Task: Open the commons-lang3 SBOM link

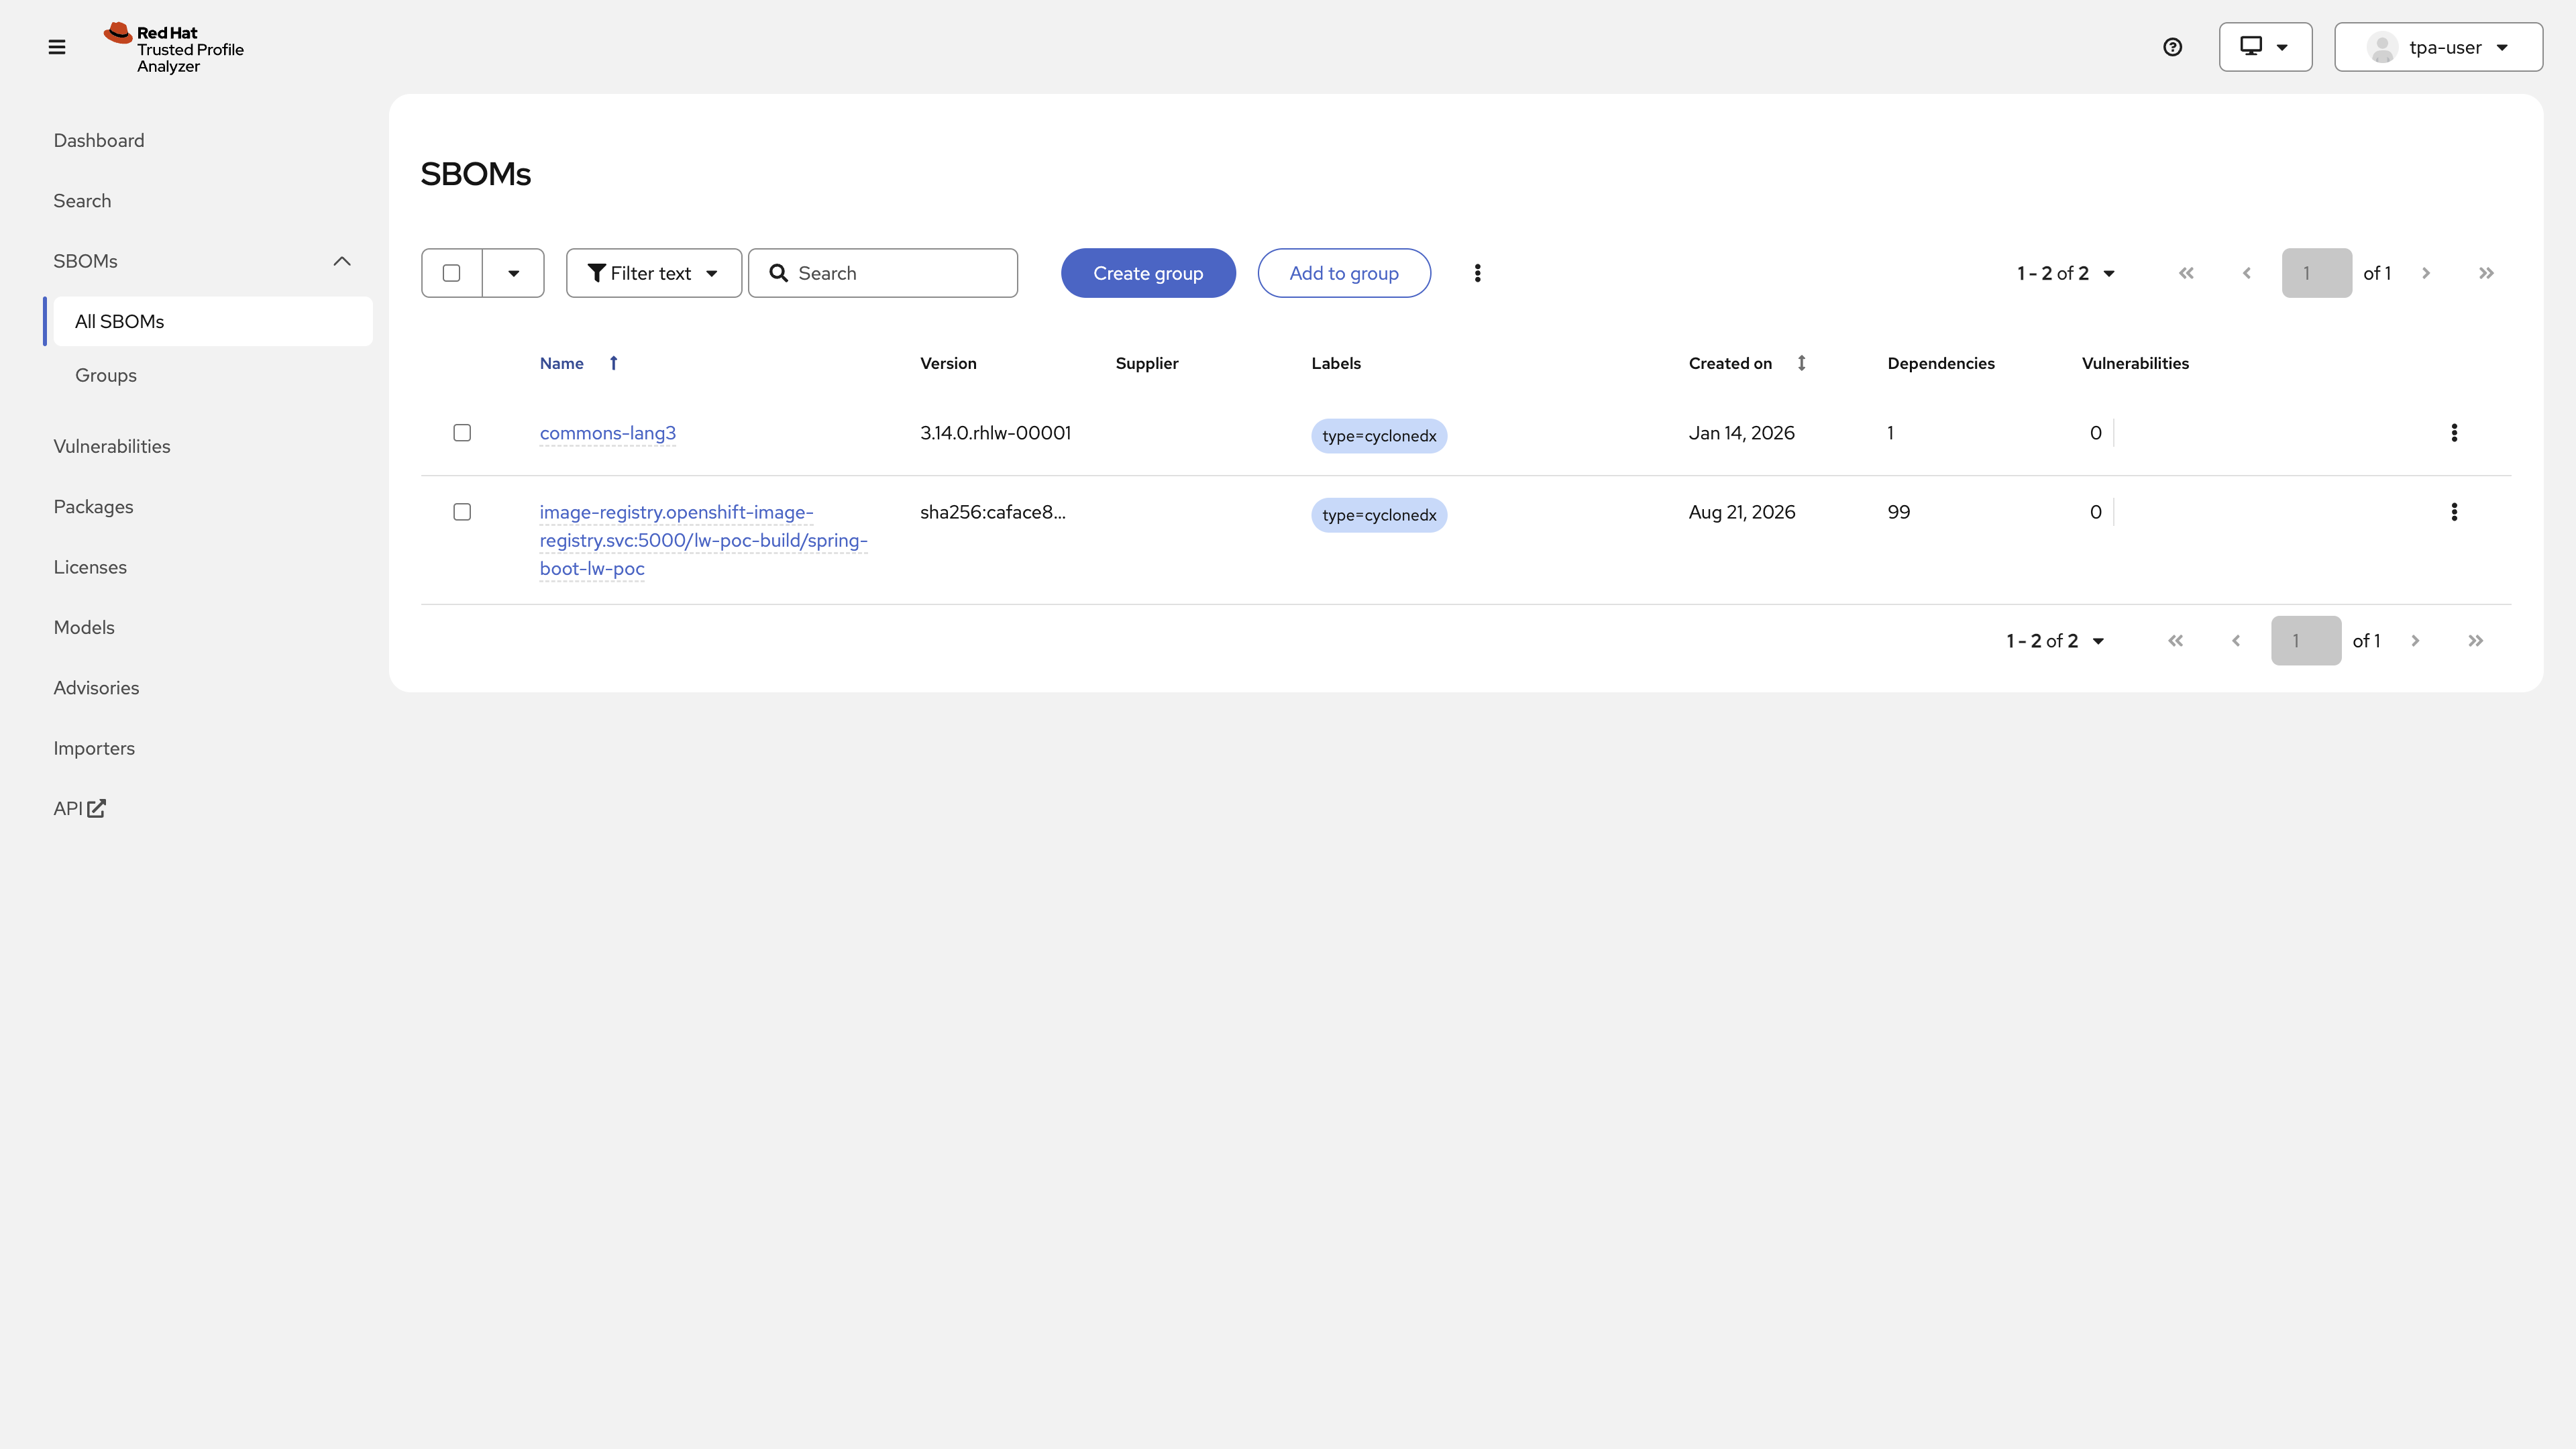Action: pyautogui.click(x=608, y=433)
